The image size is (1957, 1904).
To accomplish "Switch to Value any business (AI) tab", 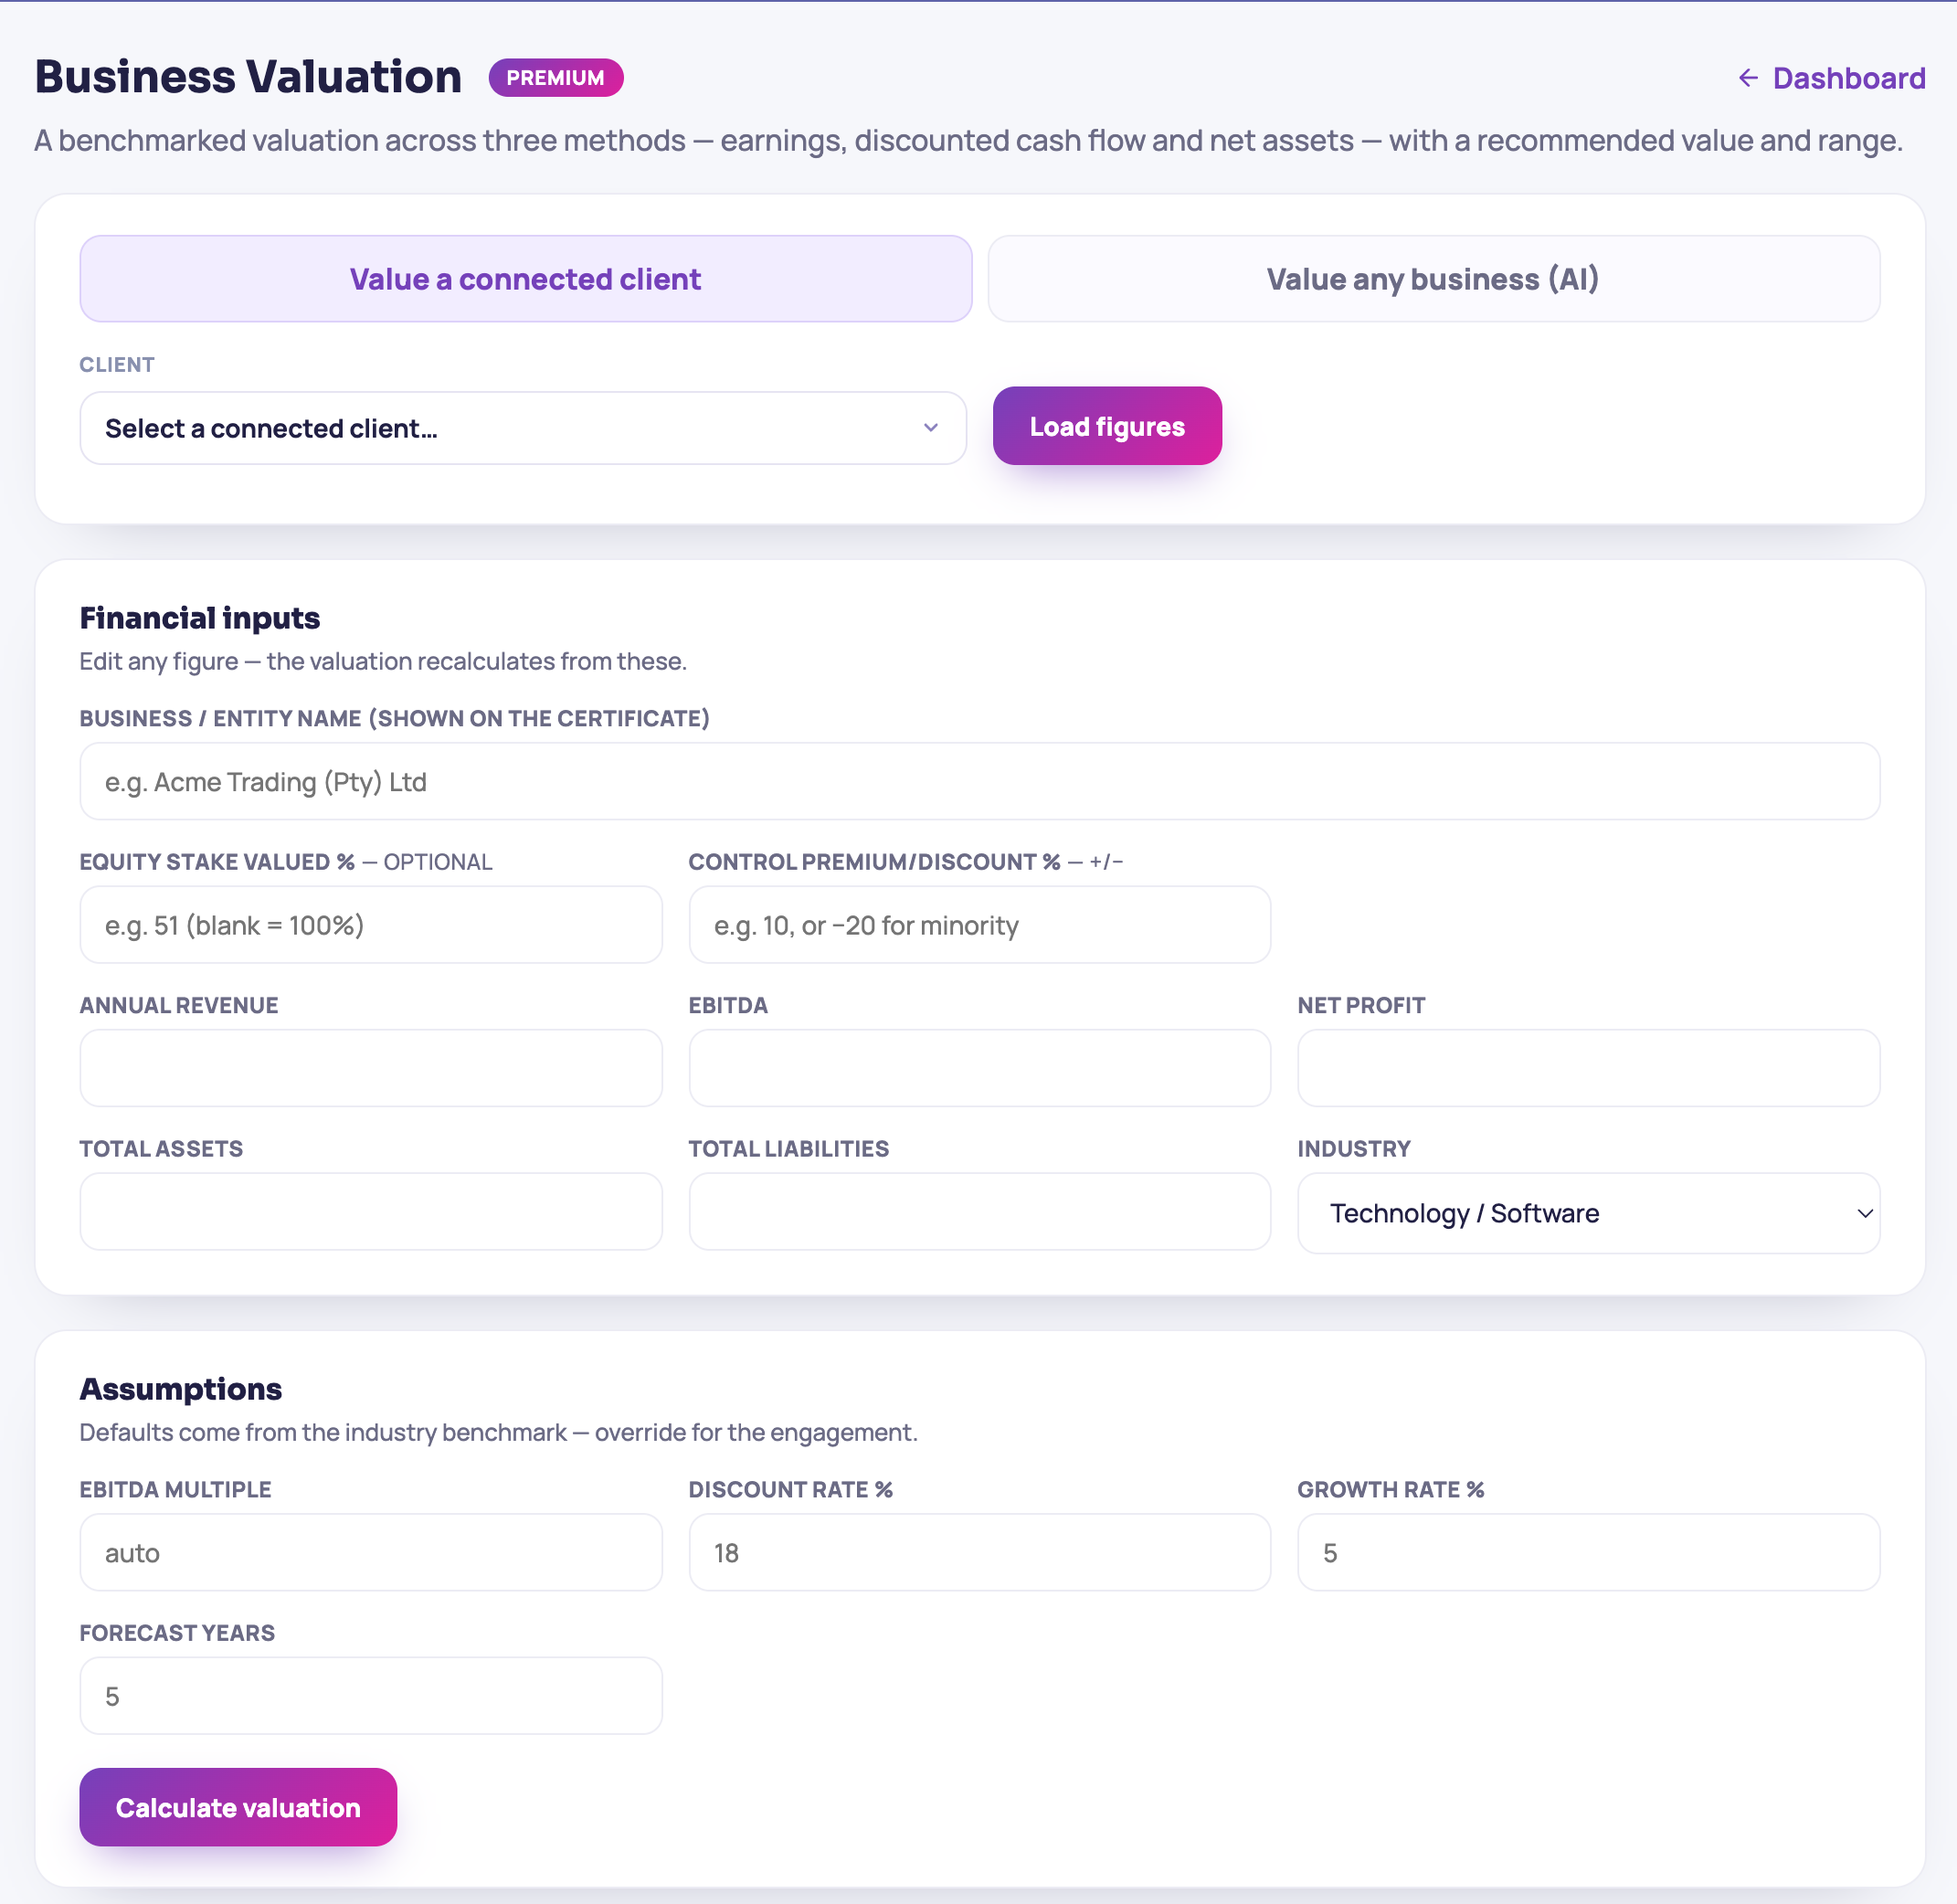I will pos(1433,279).
